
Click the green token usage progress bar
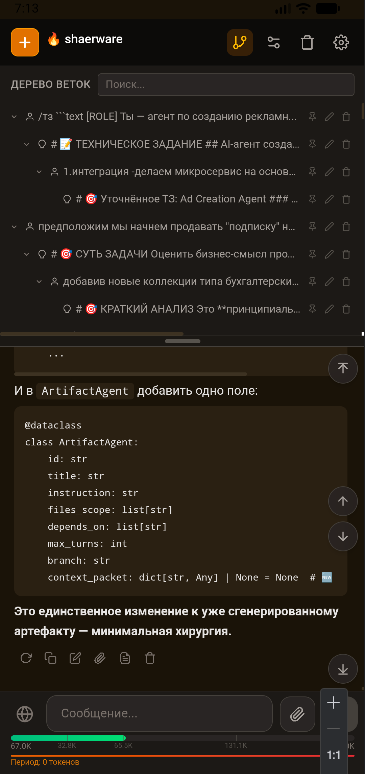pyautogui.click(x=68, y=738)
